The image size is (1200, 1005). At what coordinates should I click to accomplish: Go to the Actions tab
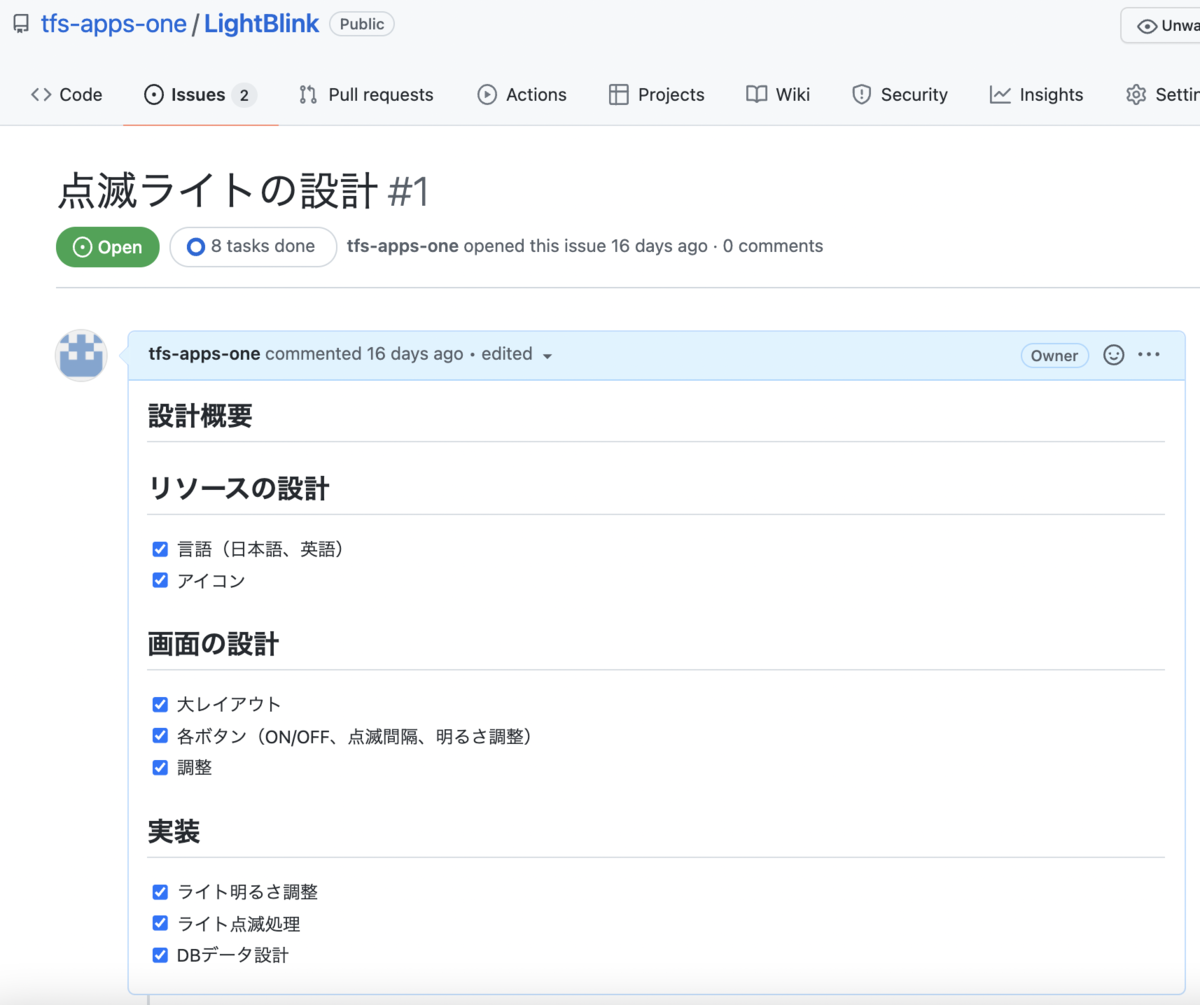tap(522, 95)
